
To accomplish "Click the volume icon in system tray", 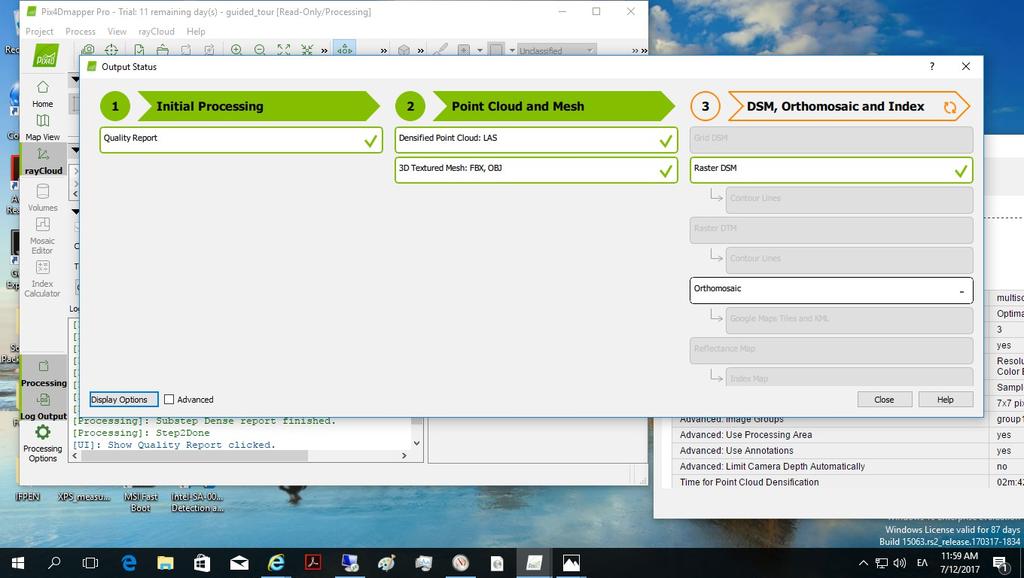I will [x=899, y=563].
